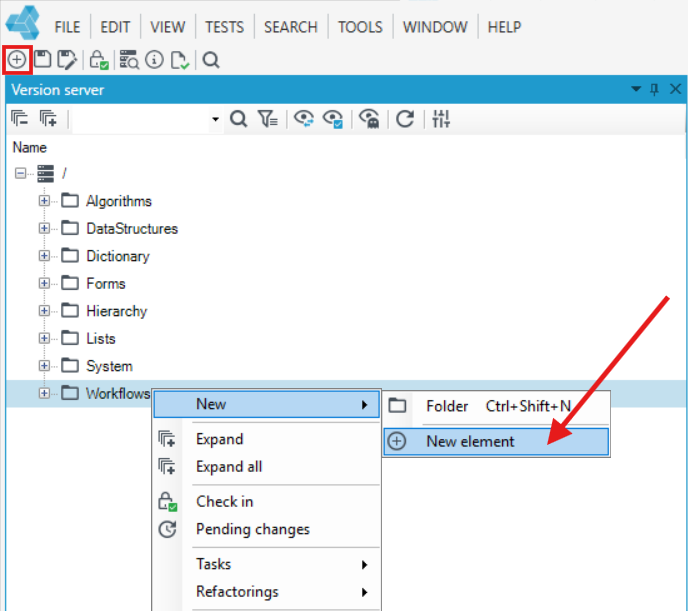Click the application logo icon

pos(23,23)
